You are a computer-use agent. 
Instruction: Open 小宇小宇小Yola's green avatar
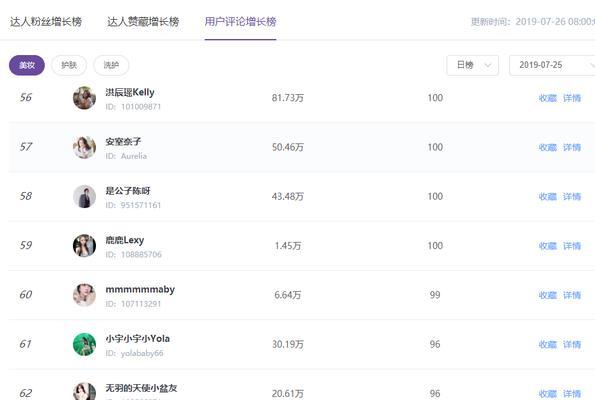click(x=84, y=344)
